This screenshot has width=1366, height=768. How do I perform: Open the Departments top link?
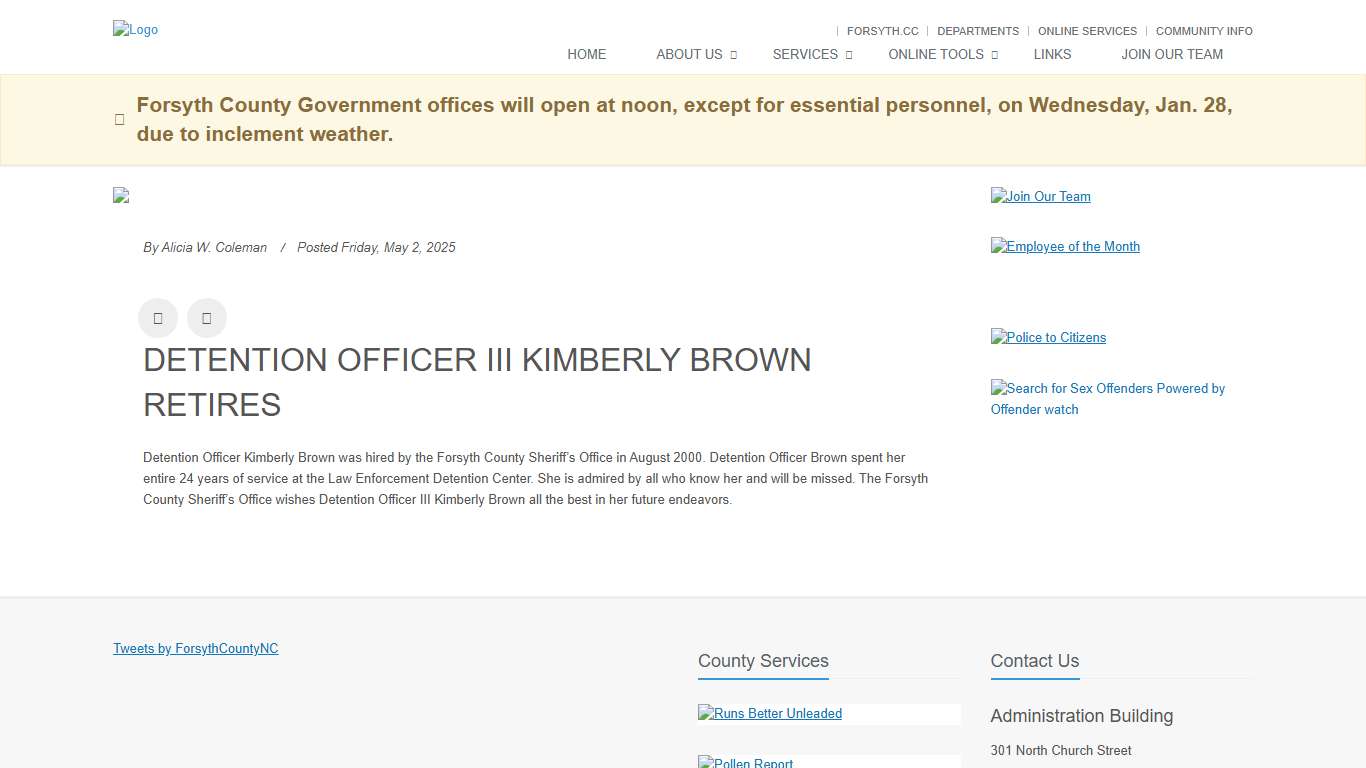(x=977, y=31)
